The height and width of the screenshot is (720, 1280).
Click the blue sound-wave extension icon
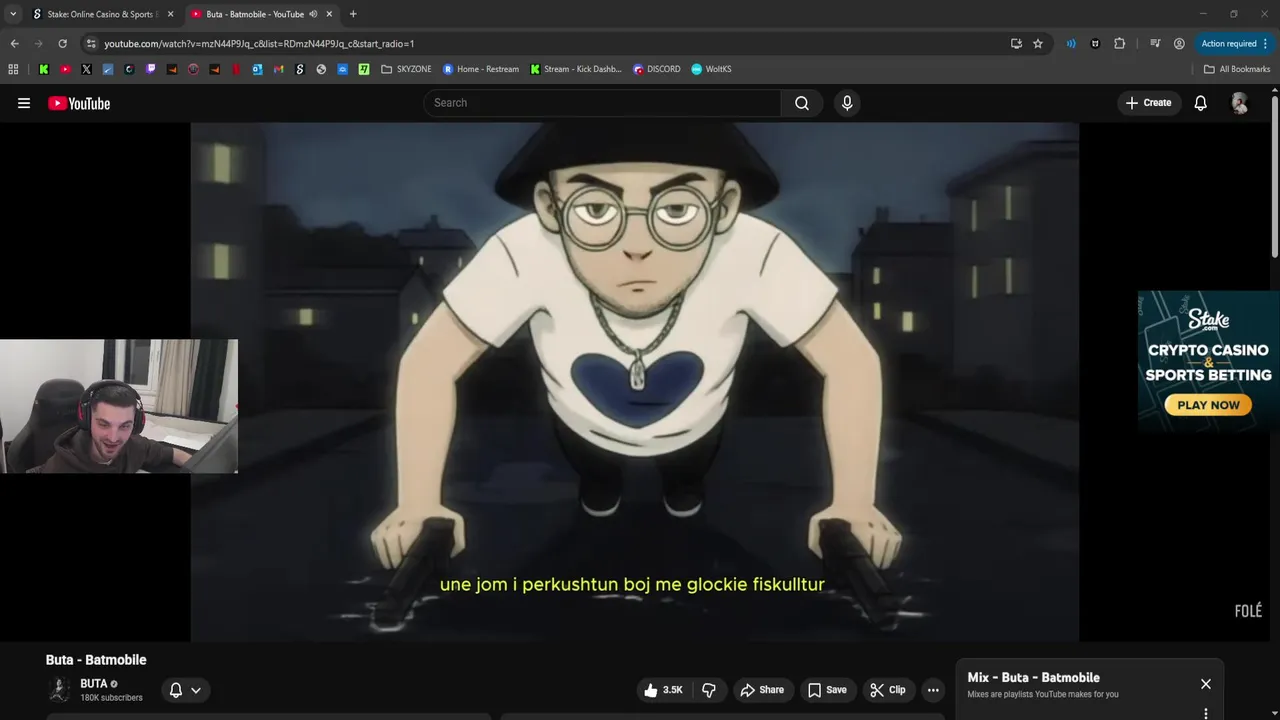click(1071, 43)
